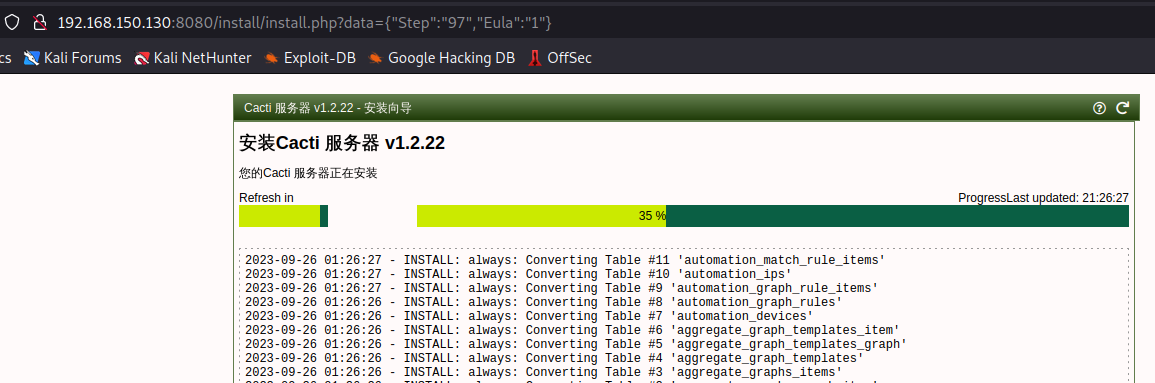The image size is (1155, 383).
Task: Open the Kali NetHunter bookmark
Action: tap(193, 57)
